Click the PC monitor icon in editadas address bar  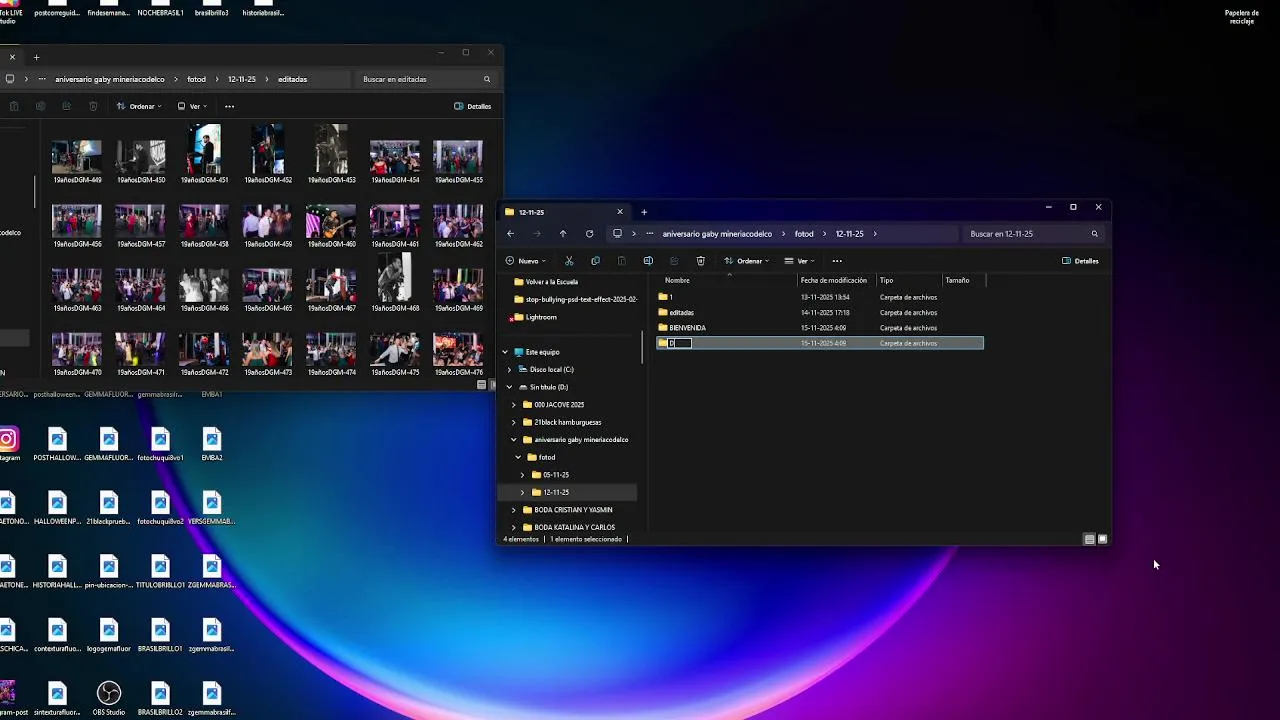10,79
